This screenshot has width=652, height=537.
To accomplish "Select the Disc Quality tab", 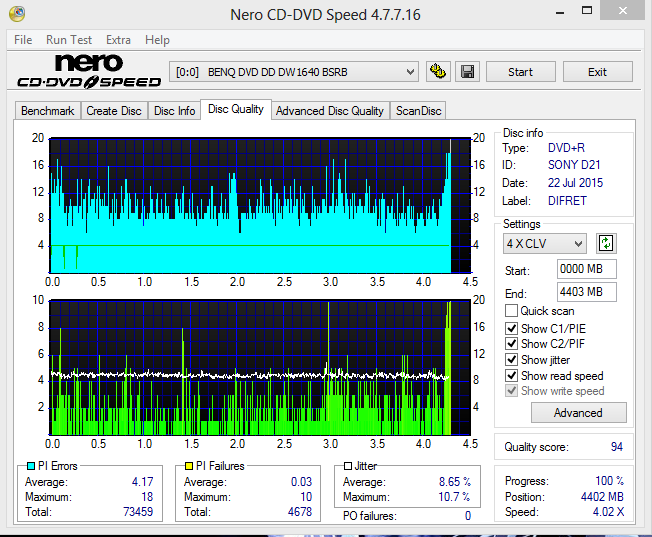I will 236,109.
